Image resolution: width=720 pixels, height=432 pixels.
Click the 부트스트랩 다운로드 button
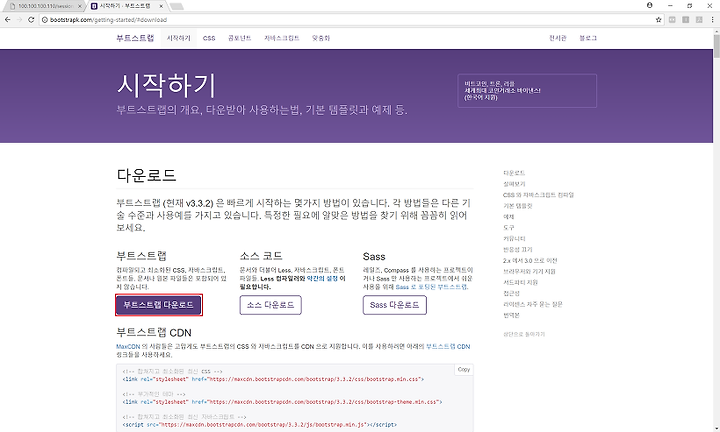pos(158,305)
